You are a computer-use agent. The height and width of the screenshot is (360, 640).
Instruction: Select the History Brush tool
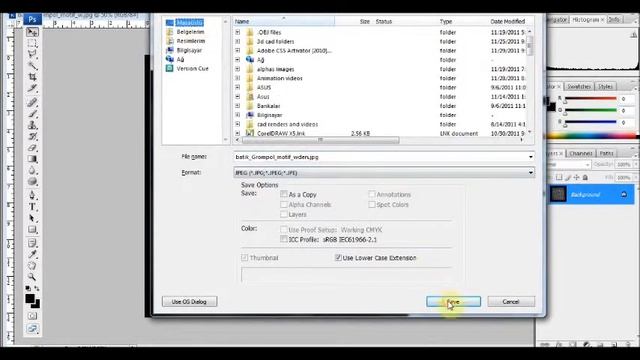pos(32,136)
